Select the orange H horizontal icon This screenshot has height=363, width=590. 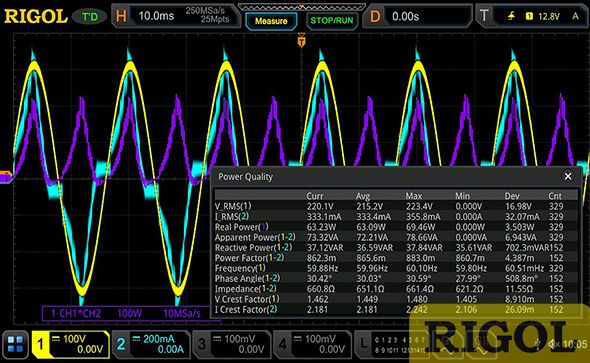(121, 16)
